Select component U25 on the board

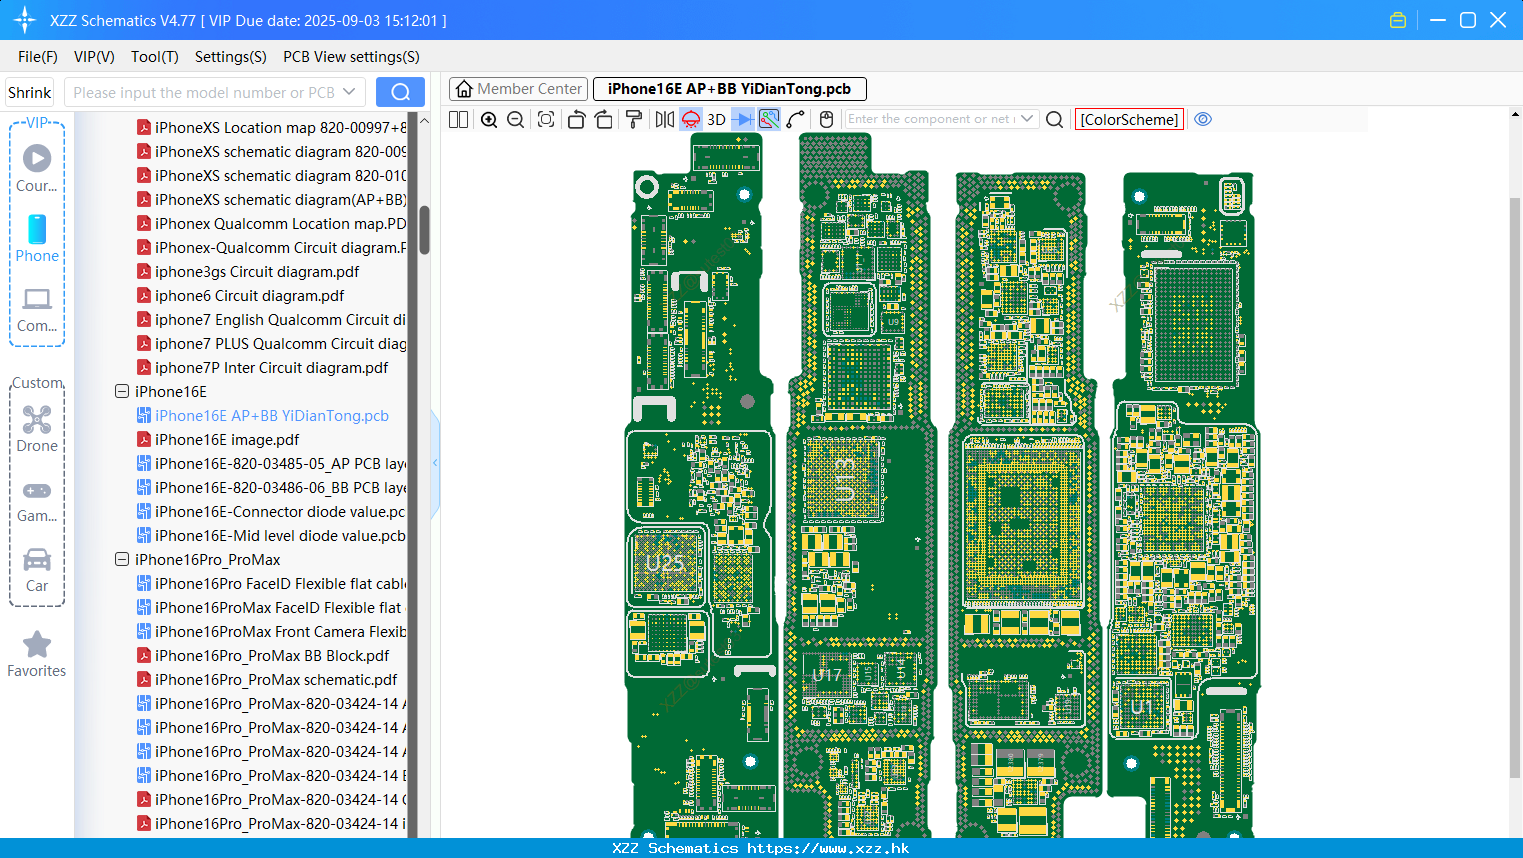tap(664, 563)
